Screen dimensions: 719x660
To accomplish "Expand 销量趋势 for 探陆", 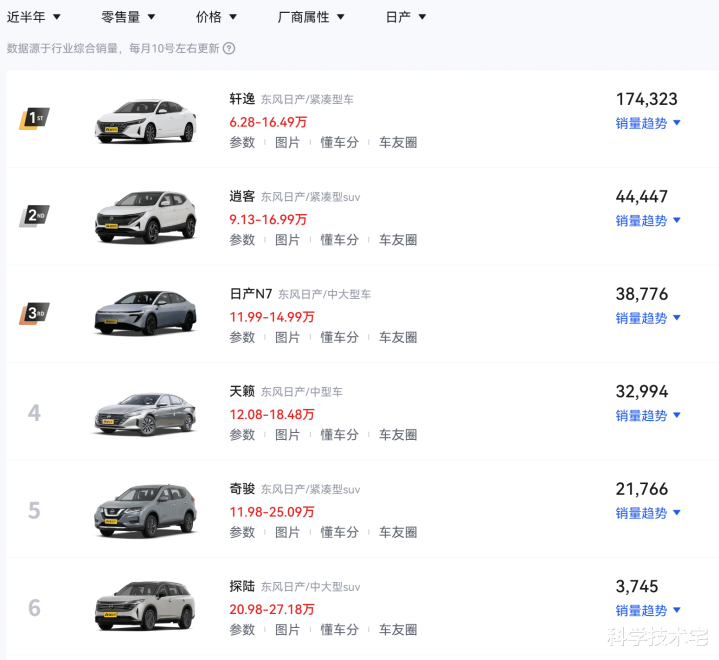I will [x=648, y=610].
